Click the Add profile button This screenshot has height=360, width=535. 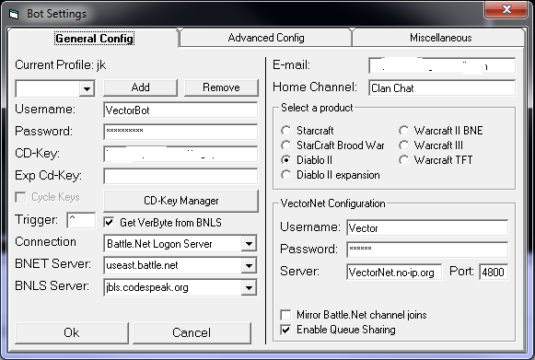coord(140,88)
